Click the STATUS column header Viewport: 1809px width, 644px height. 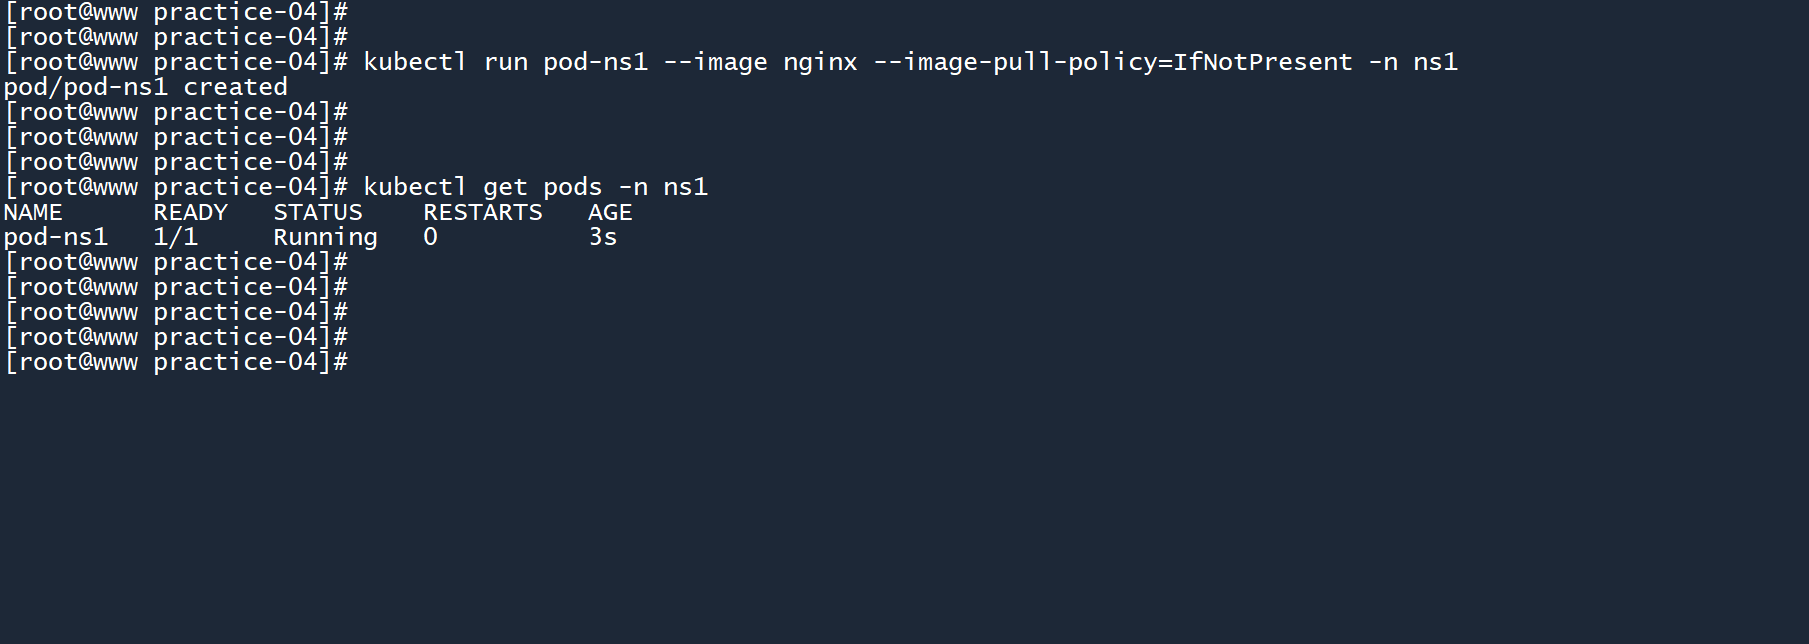pyautogui.click(x=318, y=212)
